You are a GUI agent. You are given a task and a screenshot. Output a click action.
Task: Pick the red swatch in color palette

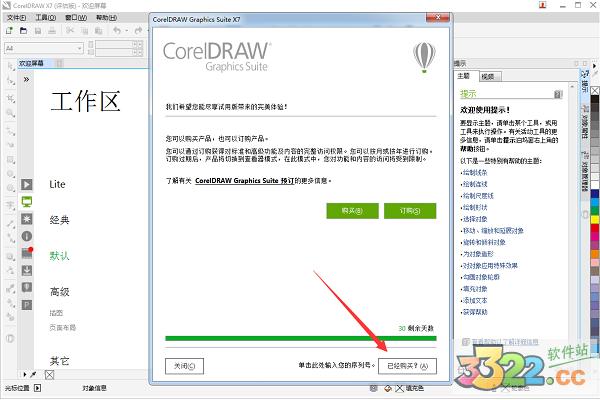pyautogui.click(x=595, y=228)
